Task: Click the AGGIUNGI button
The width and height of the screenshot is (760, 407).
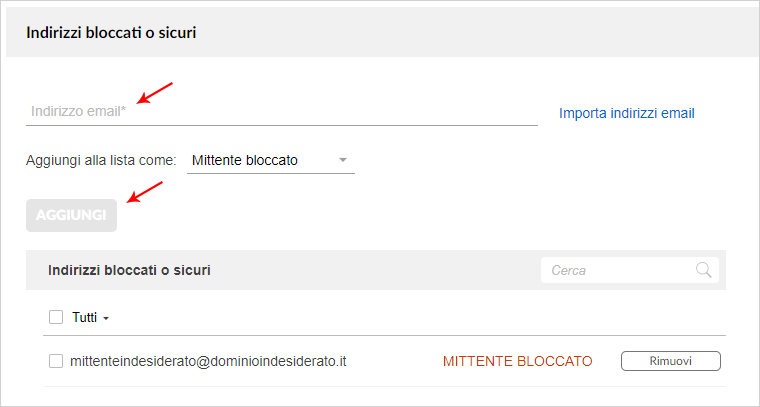Action: [x=71, y=215]
